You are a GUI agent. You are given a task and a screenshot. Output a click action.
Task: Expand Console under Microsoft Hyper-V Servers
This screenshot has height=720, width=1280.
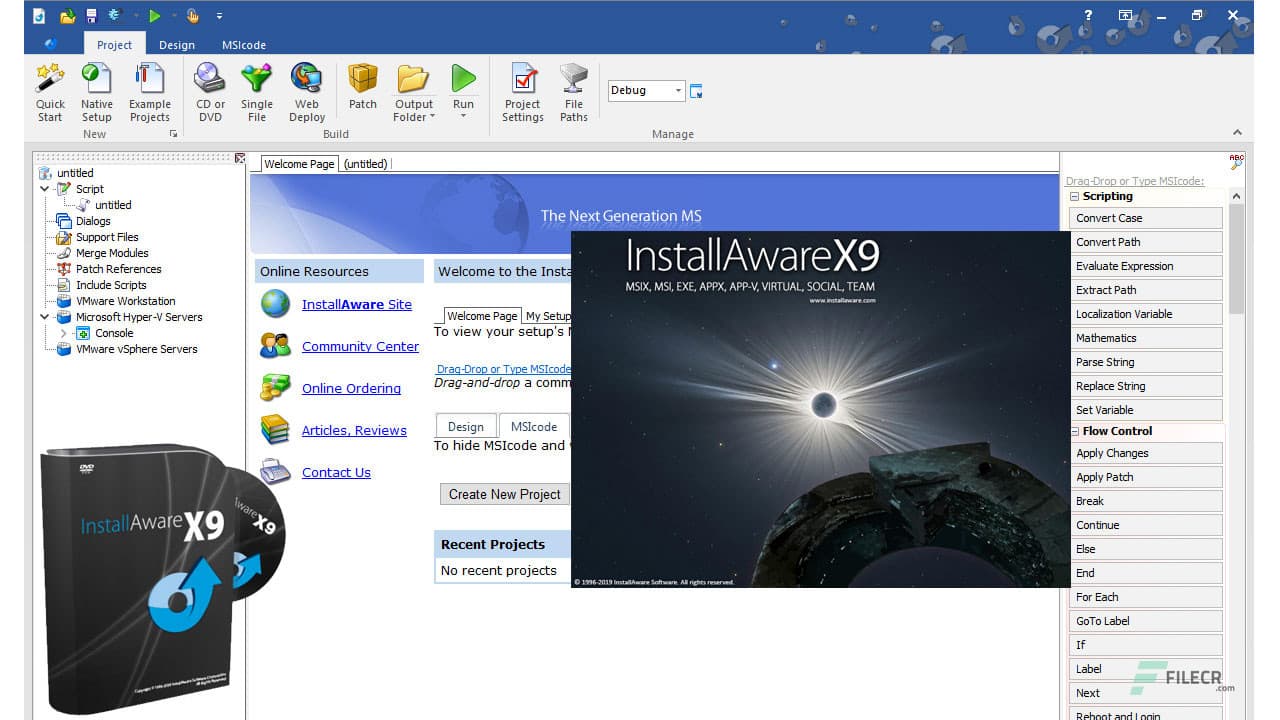pos(62,333)
